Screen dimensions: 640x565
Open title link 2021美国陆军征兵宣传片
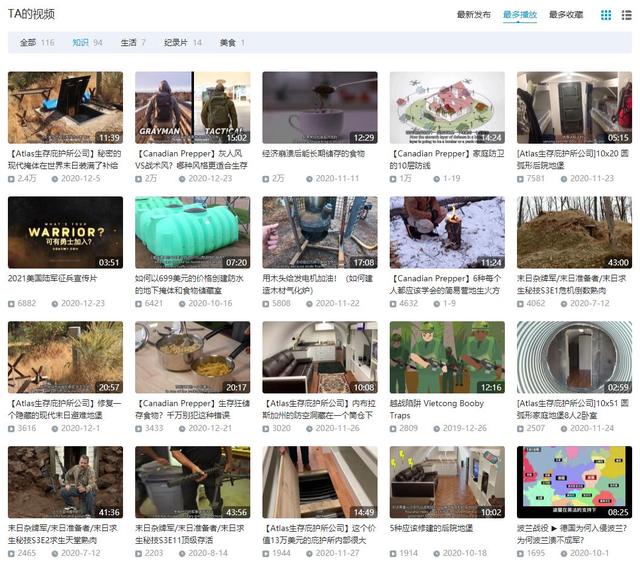point(53,279)
